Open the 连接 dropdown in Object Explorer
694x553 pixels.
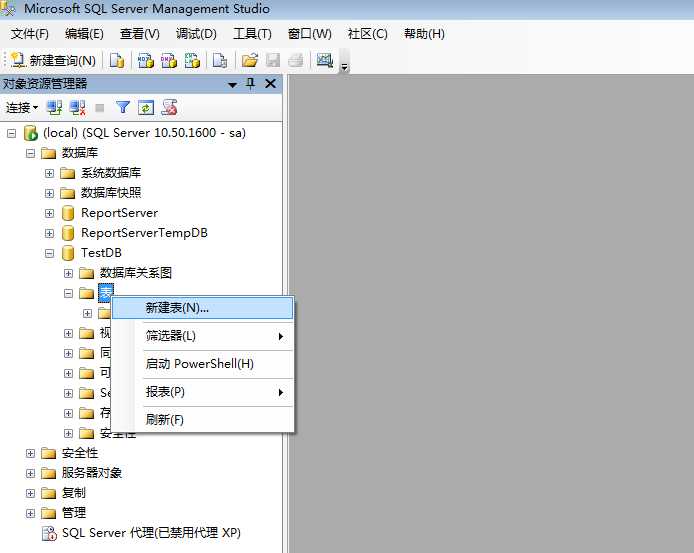coord(21,108)
